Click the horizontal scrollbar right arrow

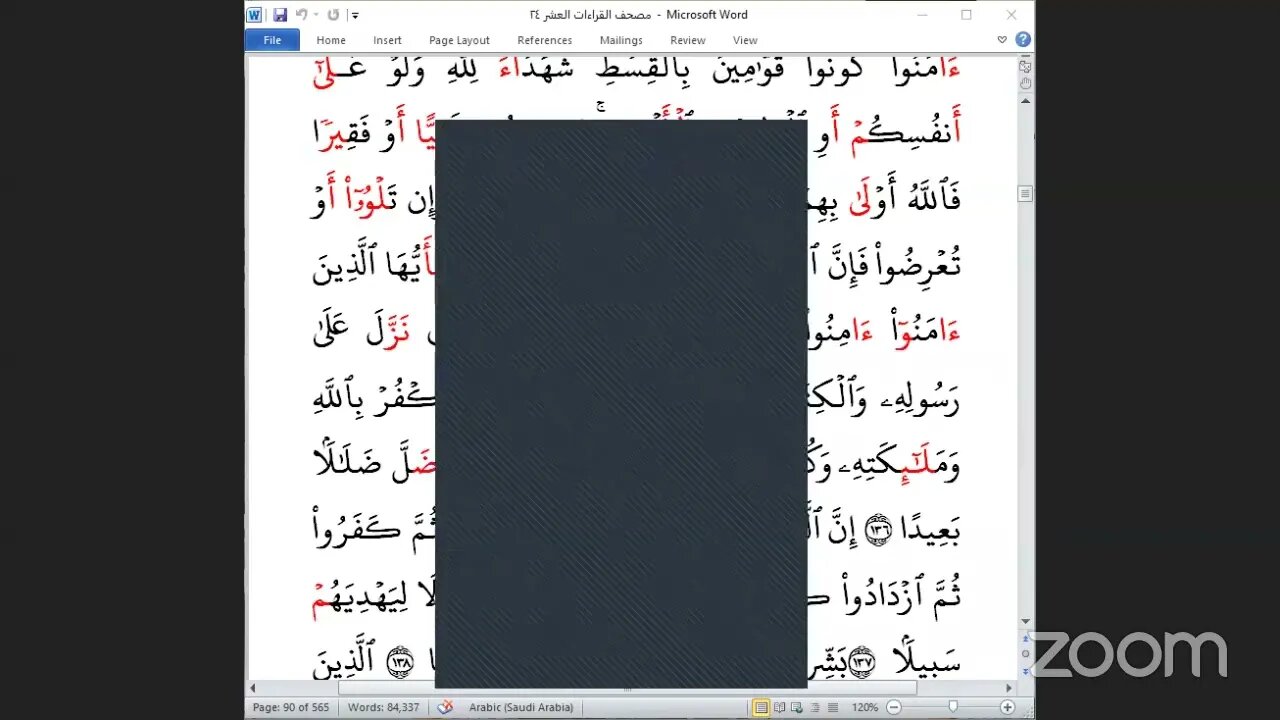[x=1009, y=688]
